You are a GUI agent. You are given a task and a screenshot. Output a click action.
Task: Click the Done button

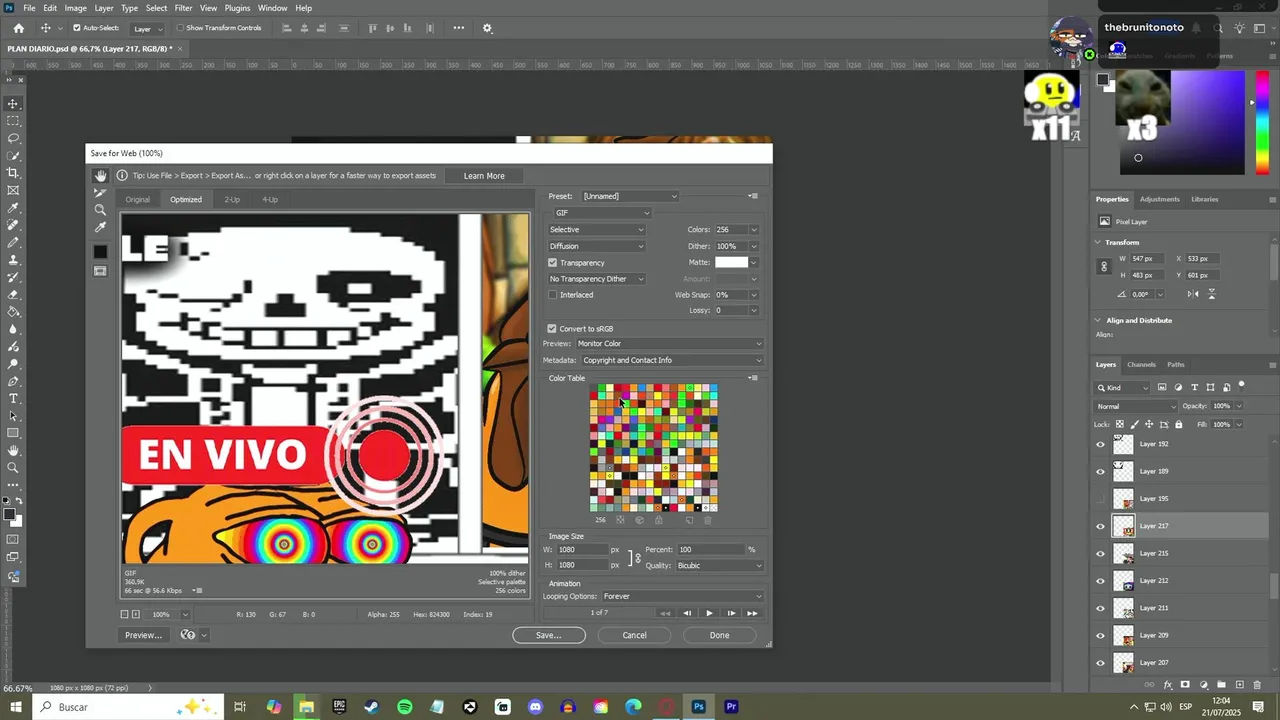(x=719, y=635)
